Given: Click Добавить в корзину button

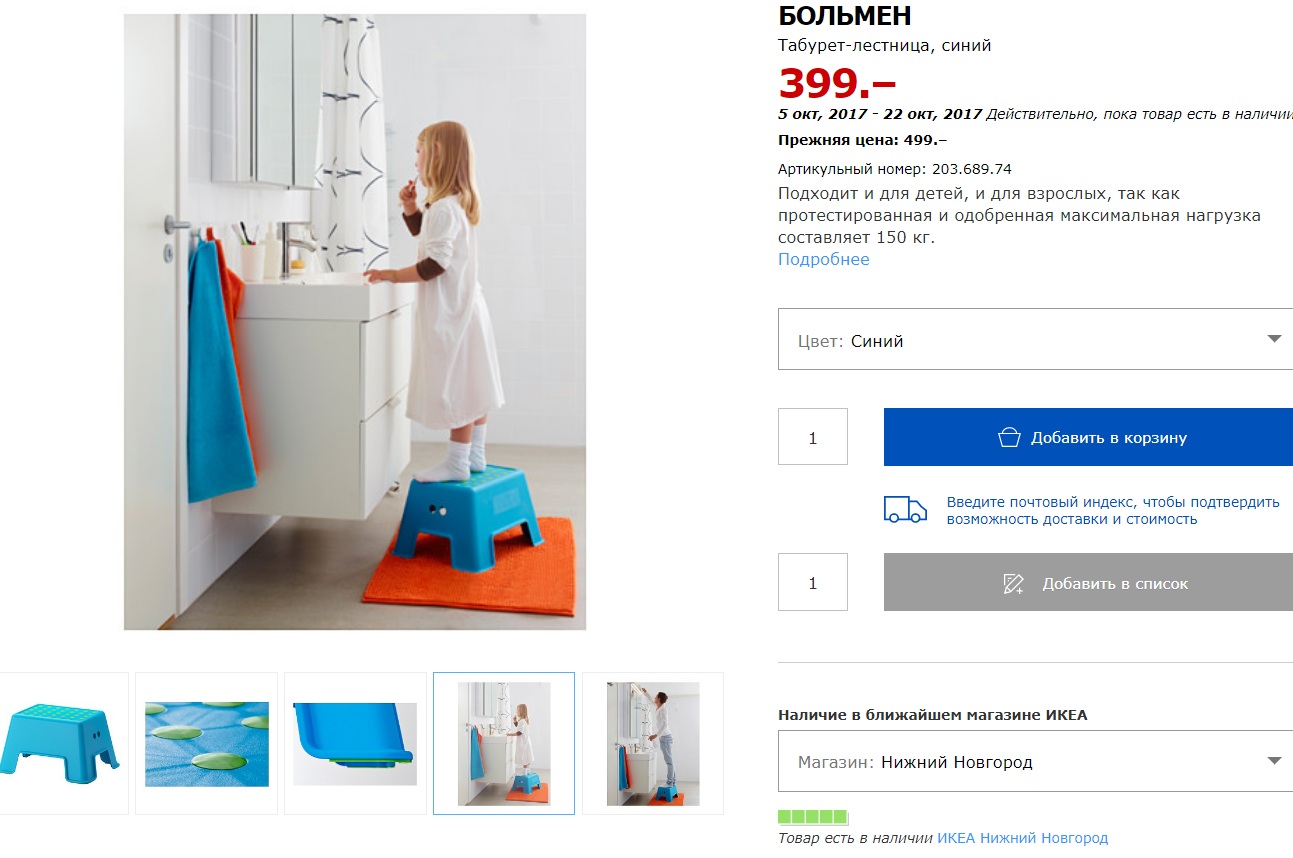Looking at the screenshot, I should click(x=1088, y=437).
